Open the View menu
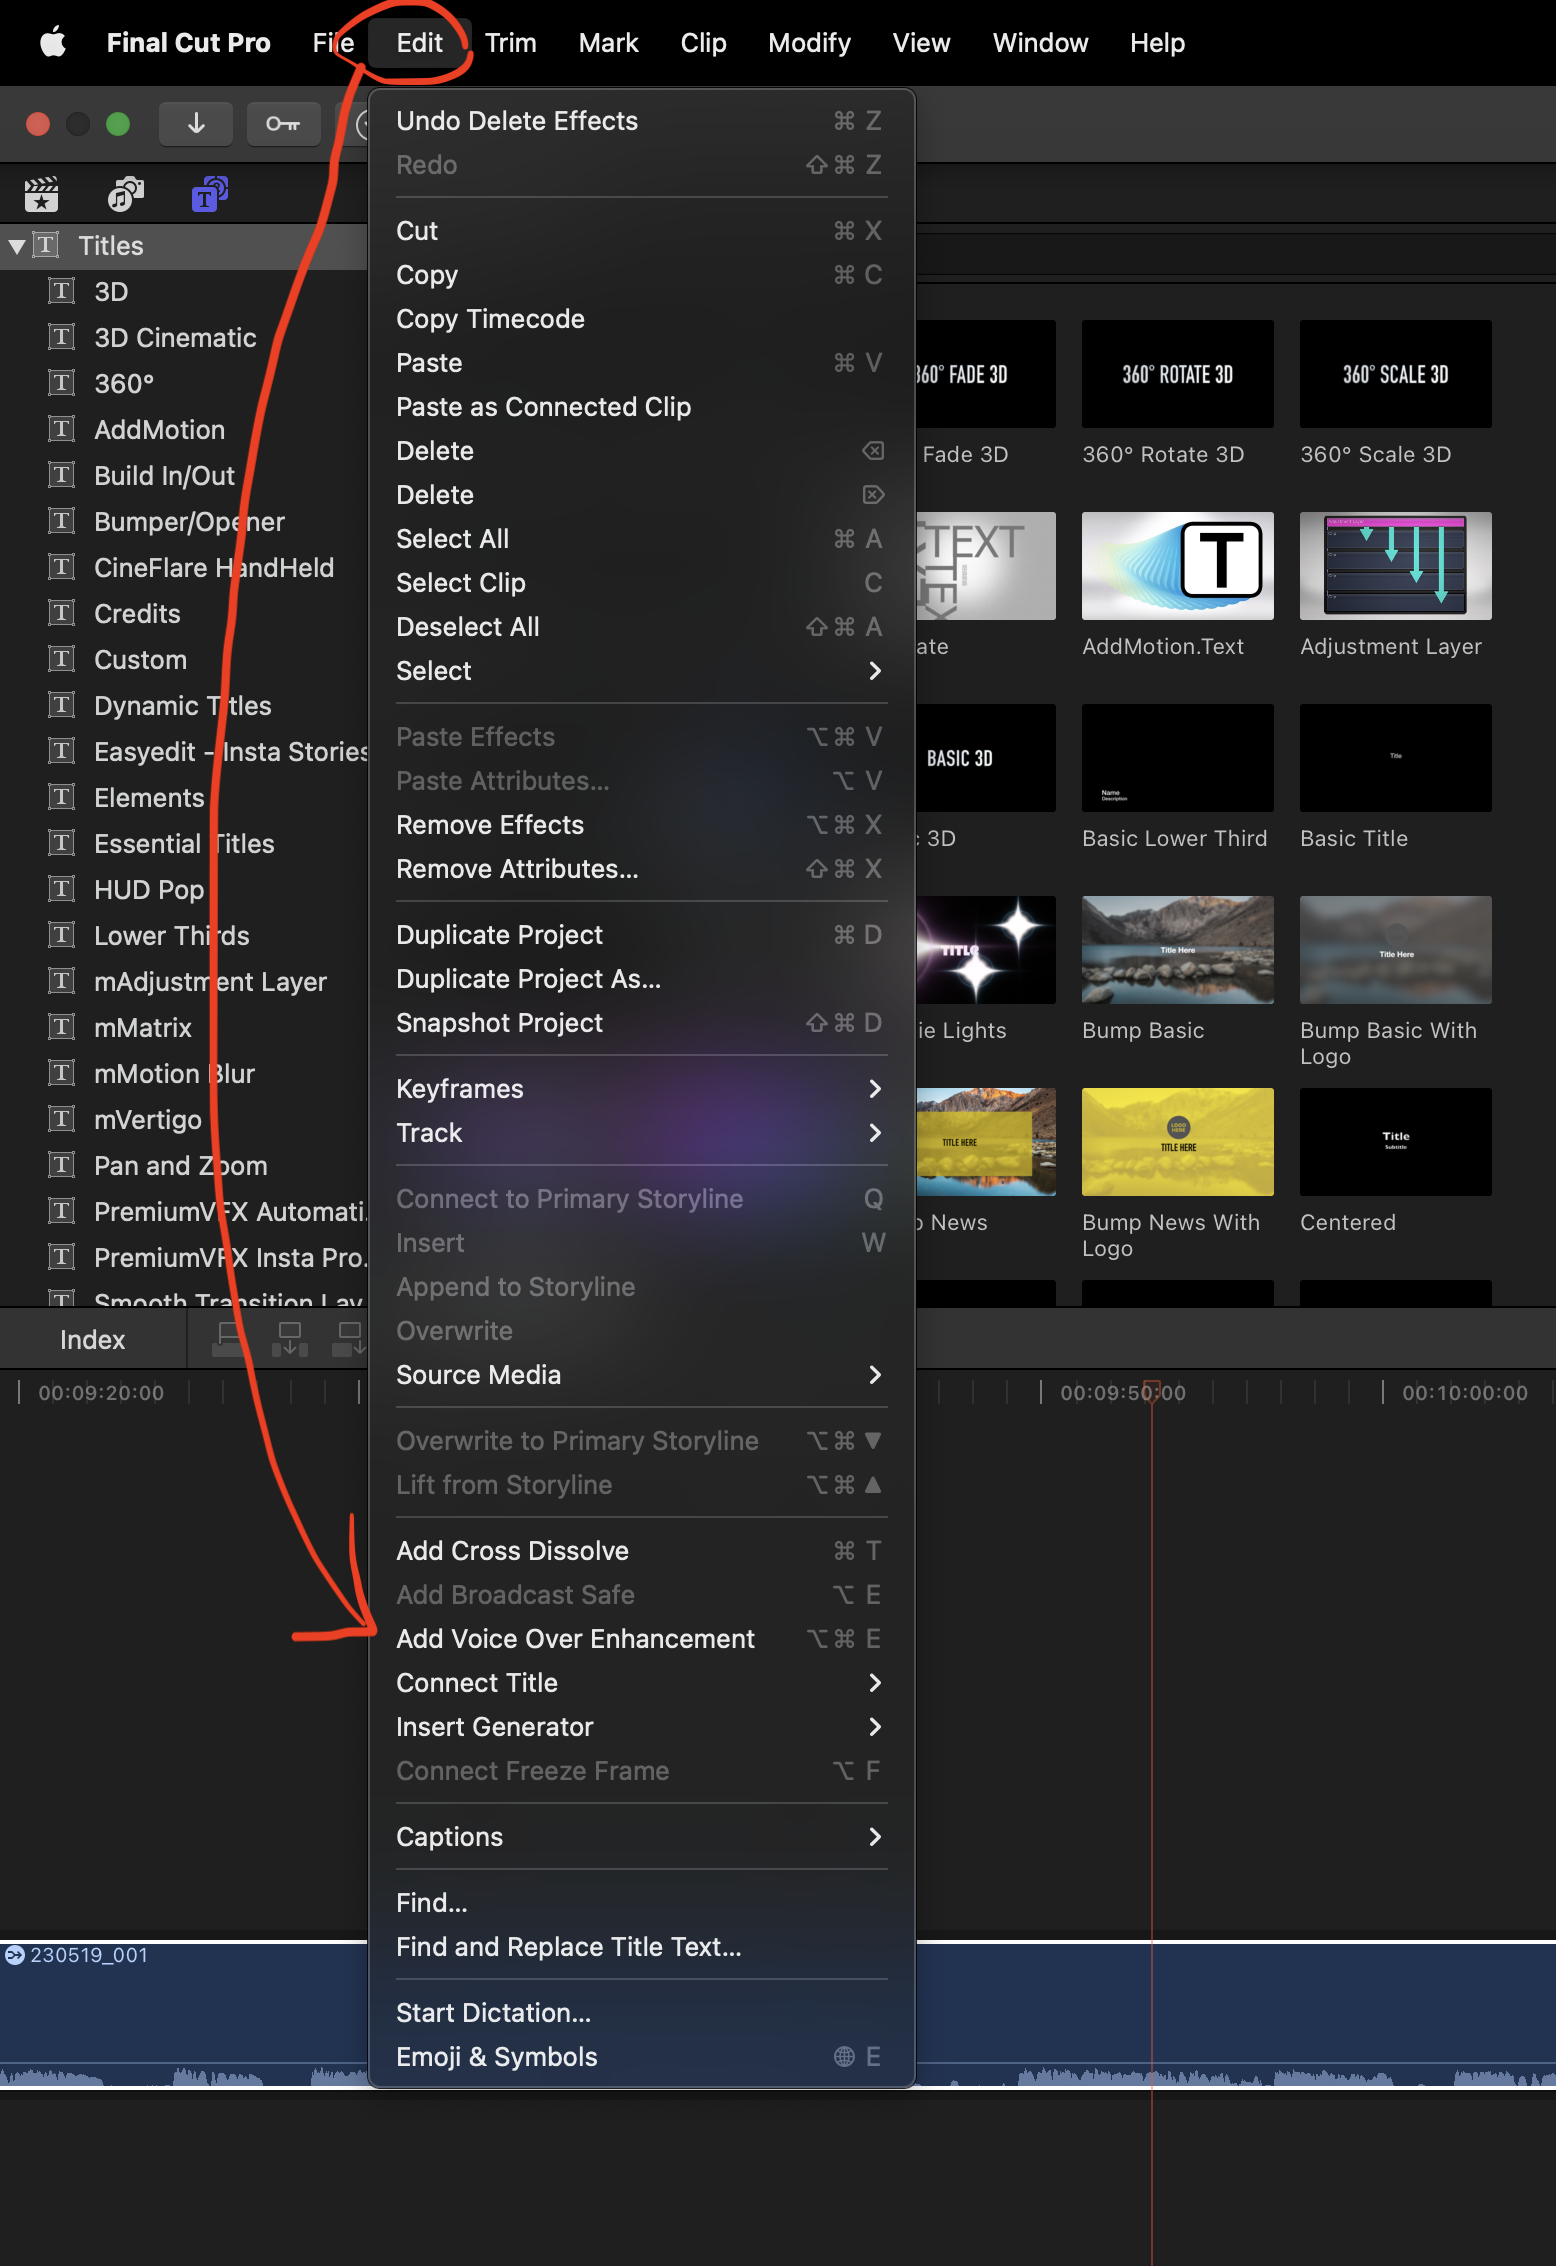1556x2266 pixels. (x=921, y=43)
